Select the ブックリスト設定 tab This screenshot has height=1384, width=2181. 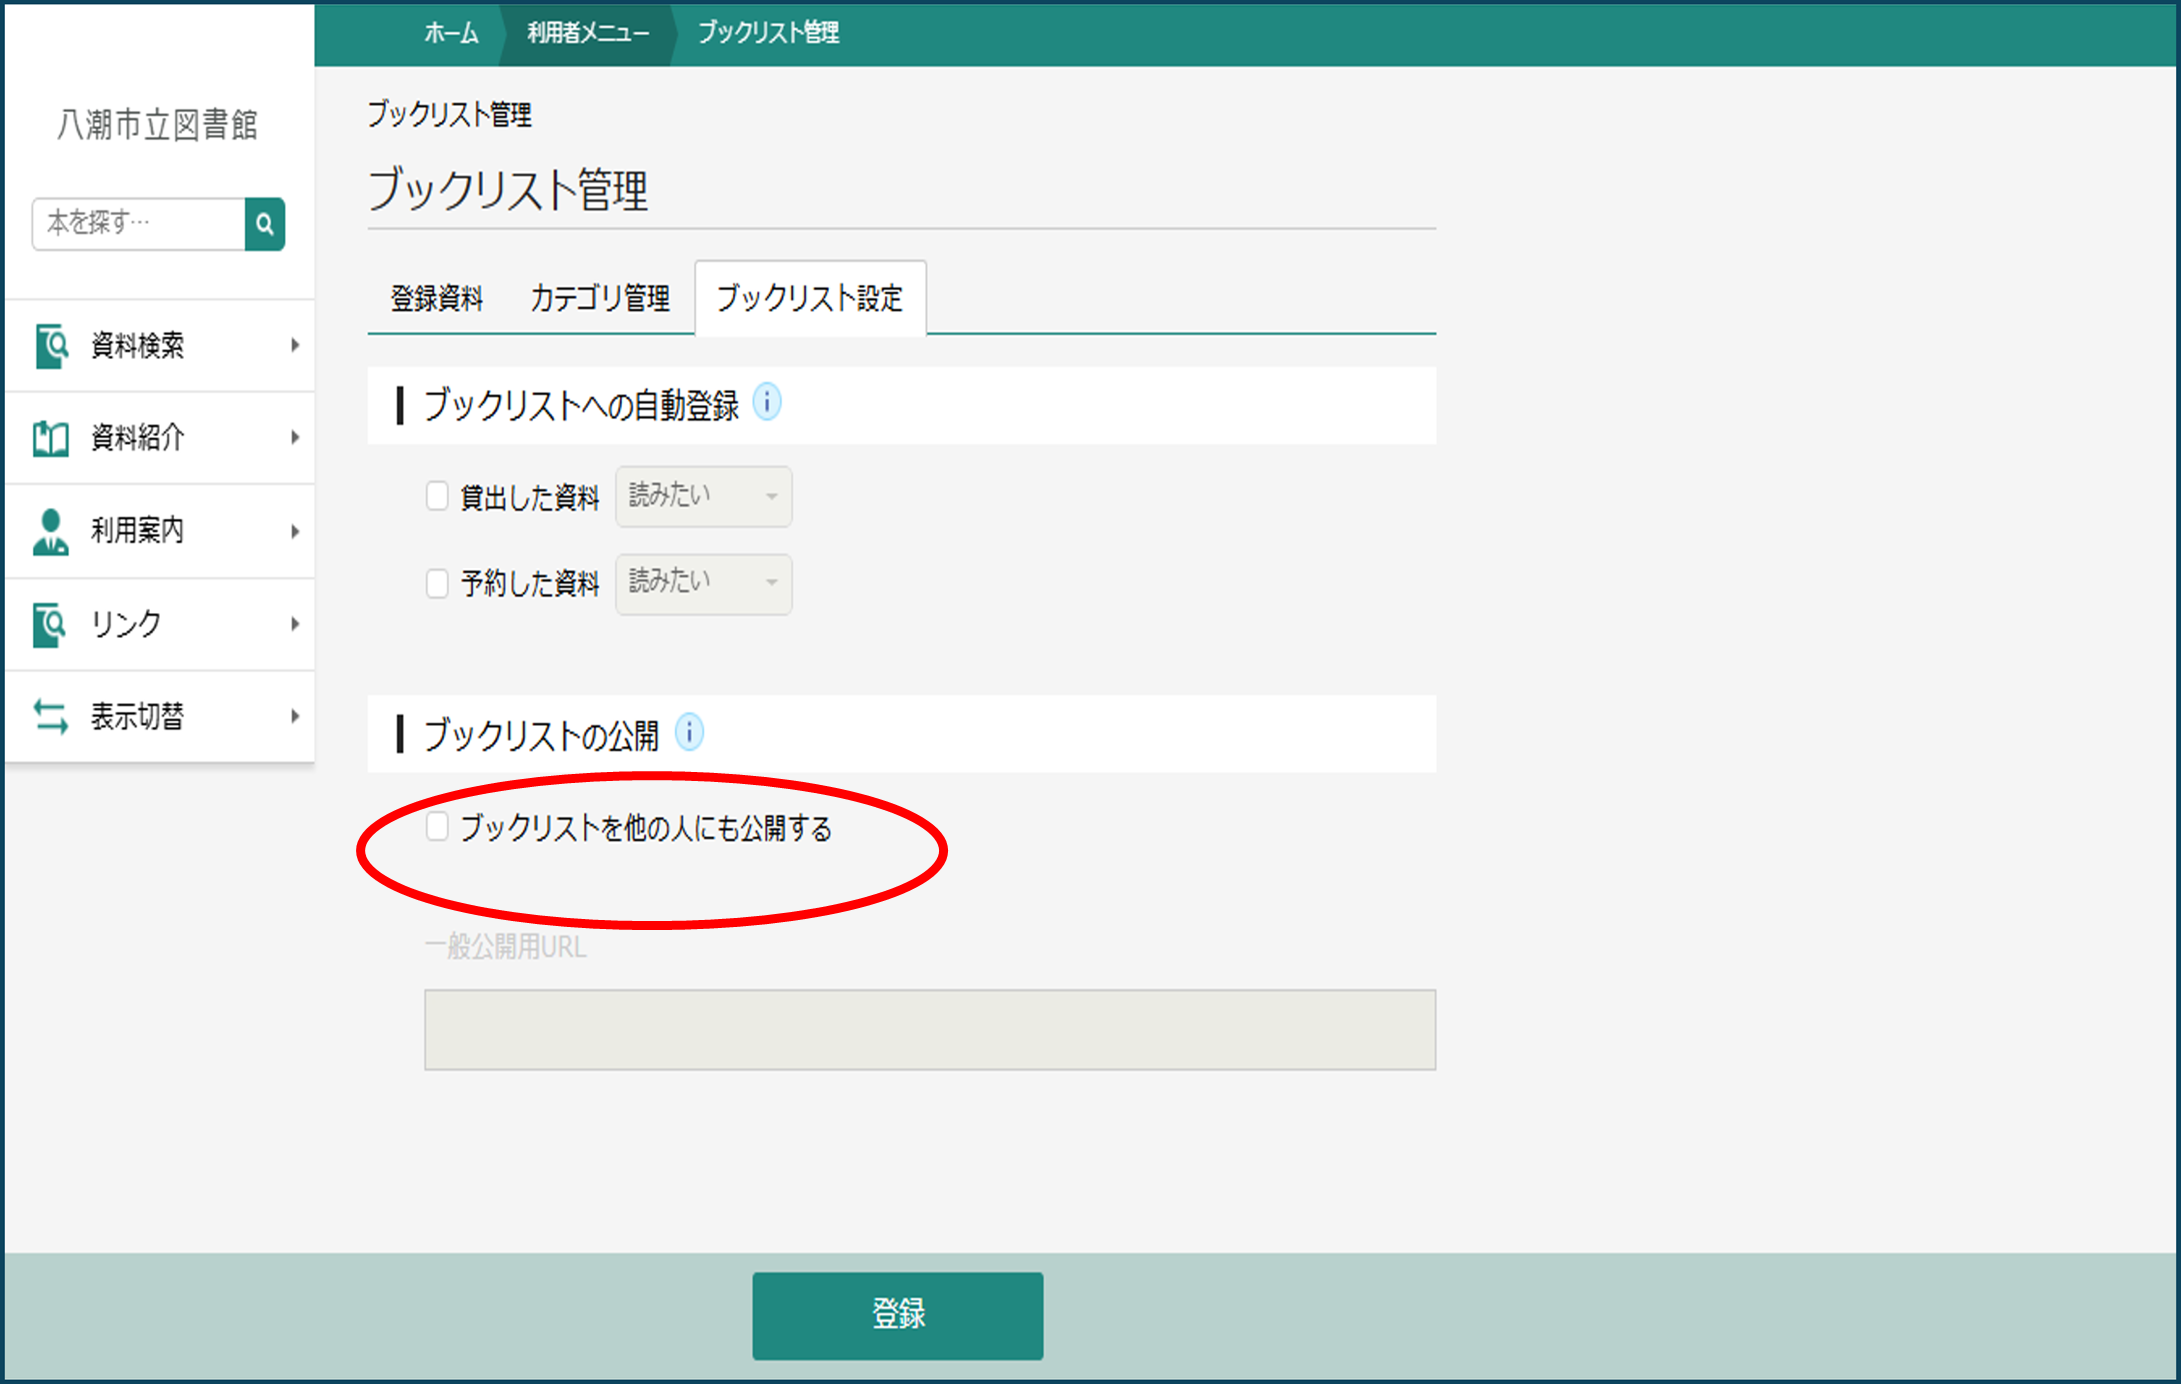coord(810,298)
